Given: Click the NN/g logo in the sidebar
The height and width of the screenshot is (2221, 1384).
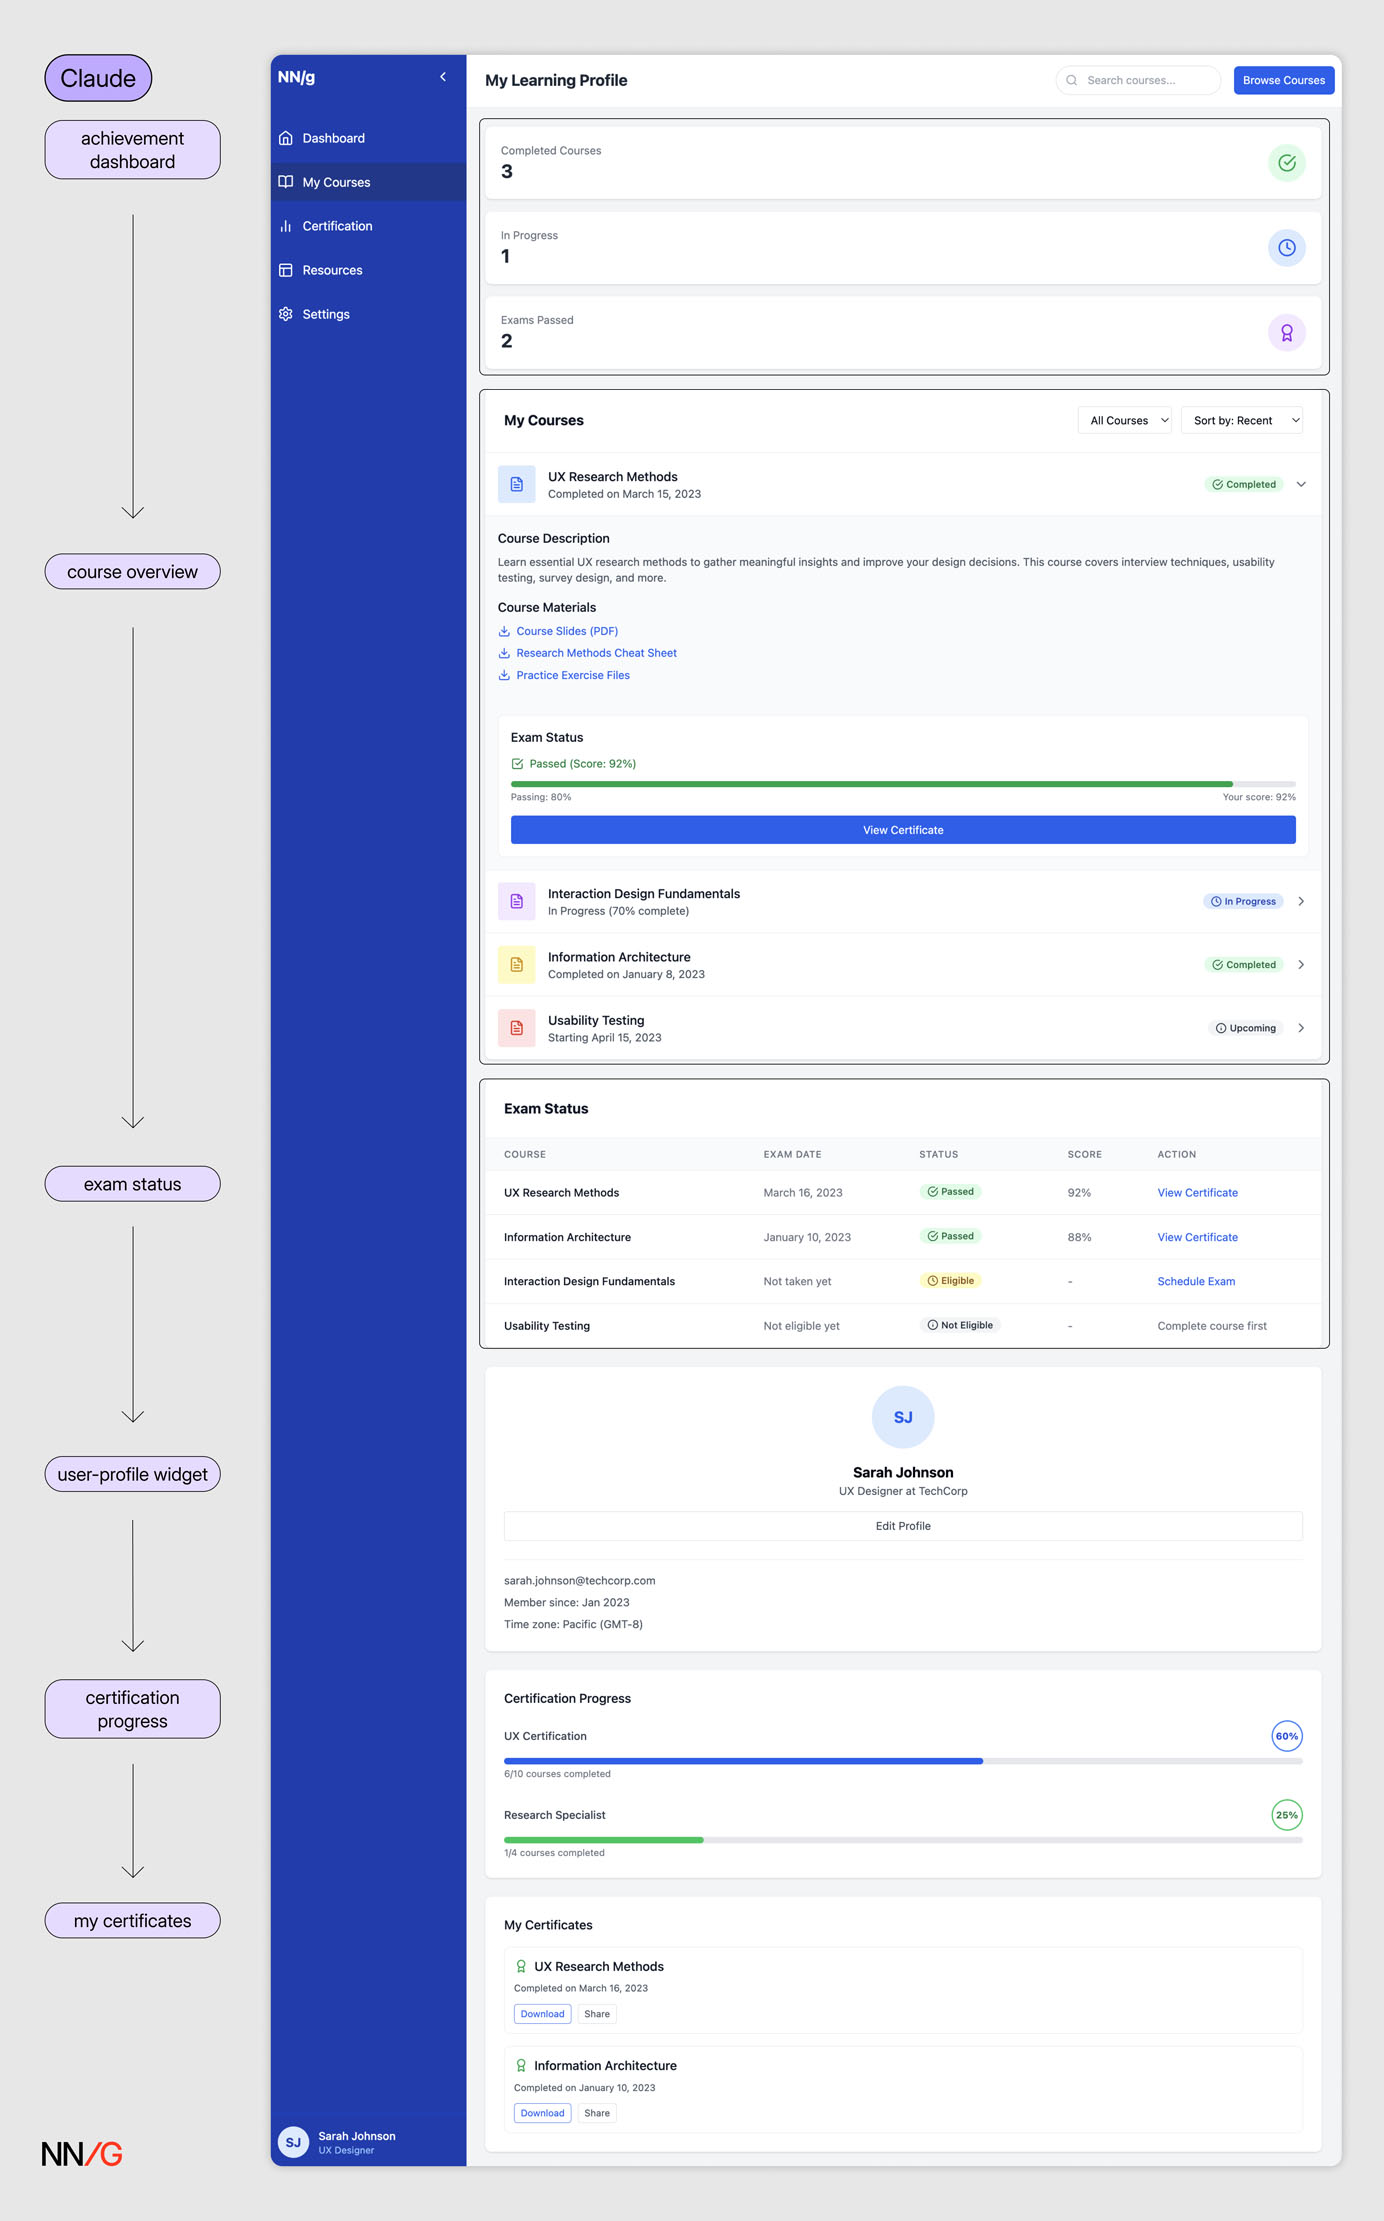Looking at the screenshot, I should (x=296, y=77).
